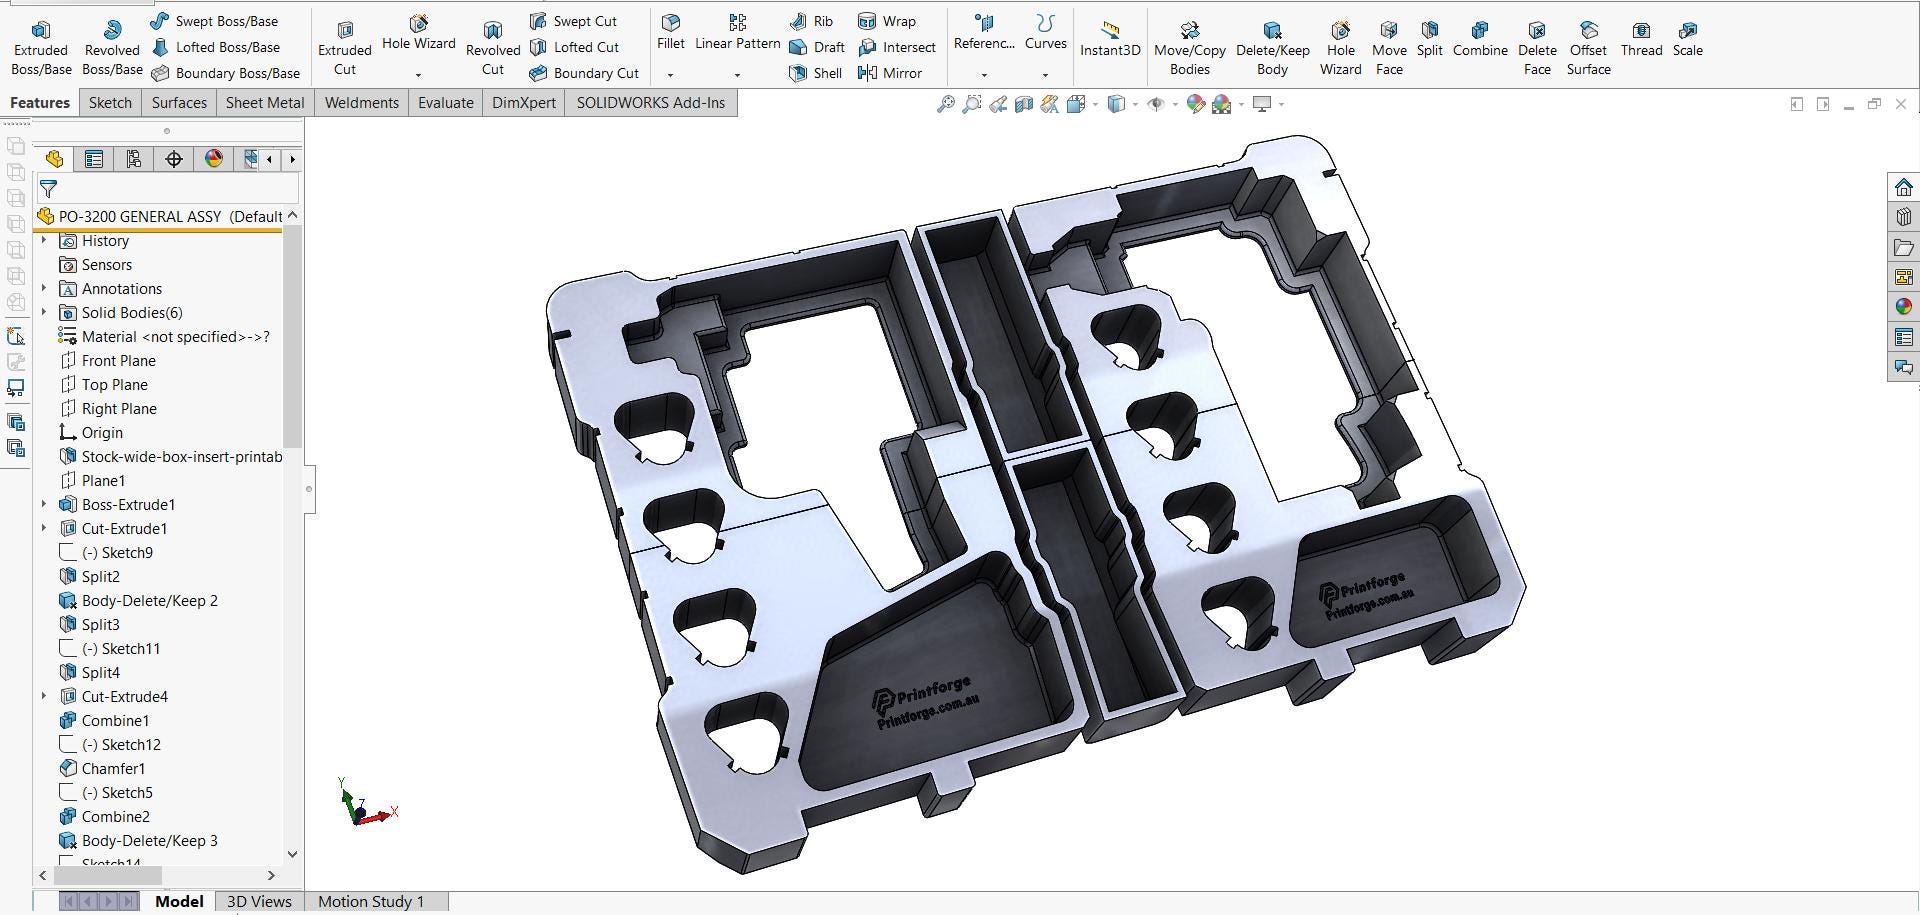Expand the Cut-Extrude4 feature

[x=43, y=696]
